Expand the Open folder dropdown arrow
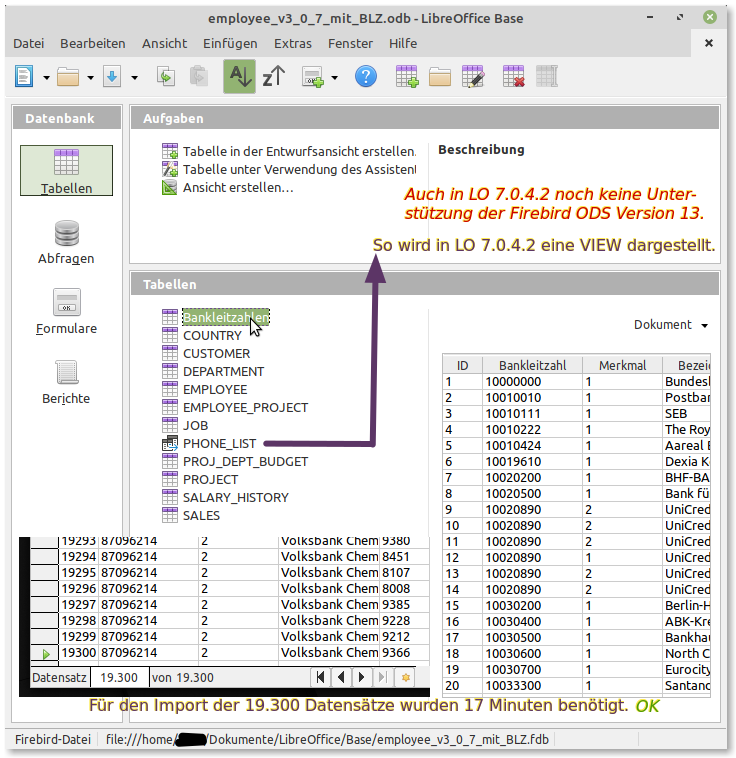Viewport: 736px width, 758px height. click(90, 77)
